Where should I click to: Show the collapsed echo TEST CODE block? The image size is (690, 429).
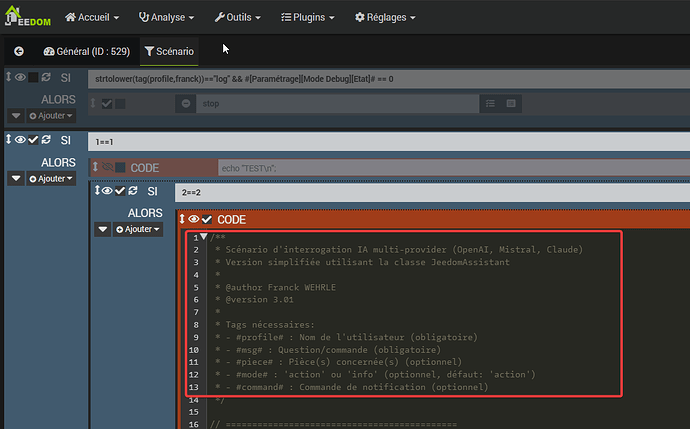click(106, 167)
